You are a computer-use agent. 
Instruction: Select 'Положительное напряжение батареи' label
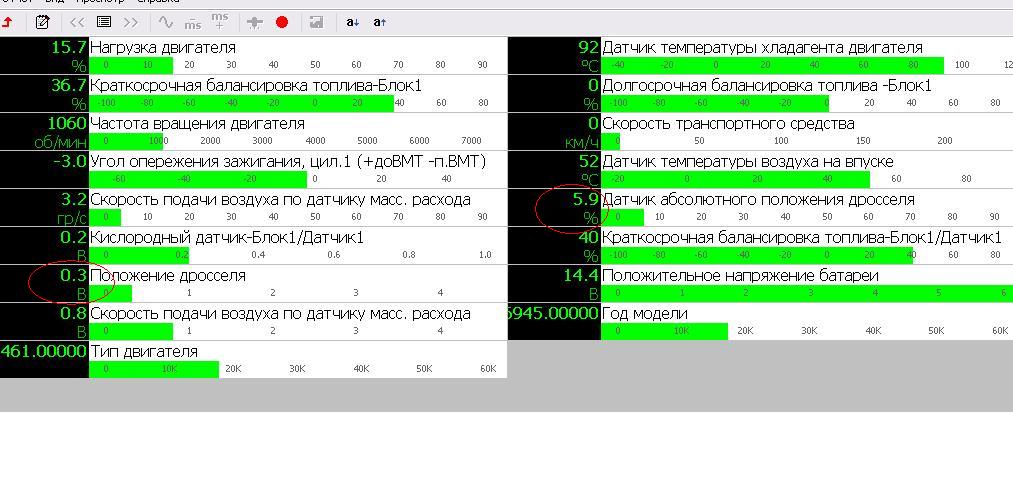coord(740,275)
